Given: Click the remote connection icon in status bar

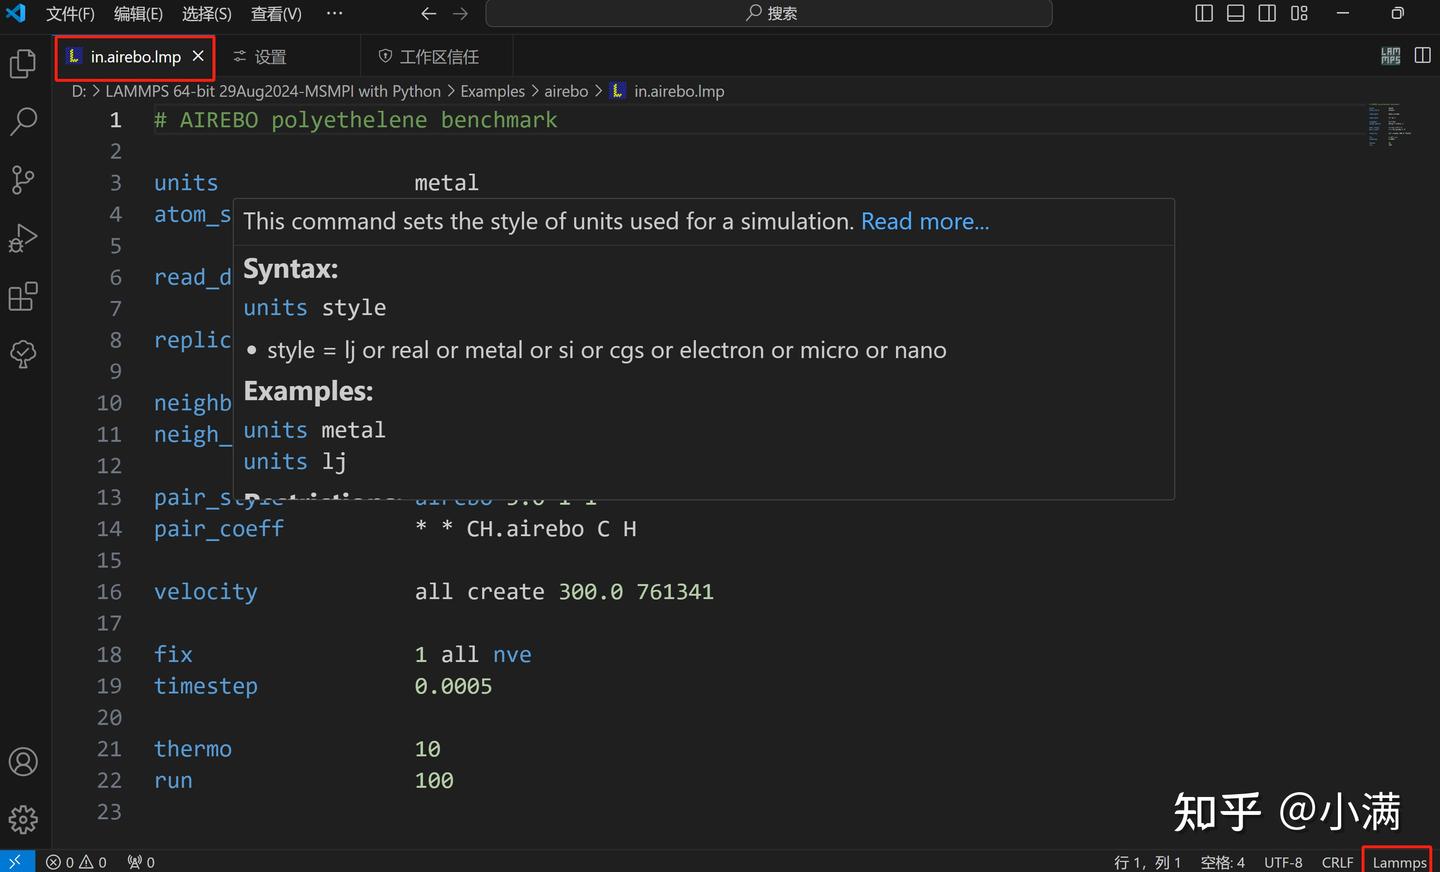Looking at the screenshot, I should coord(16,861).
